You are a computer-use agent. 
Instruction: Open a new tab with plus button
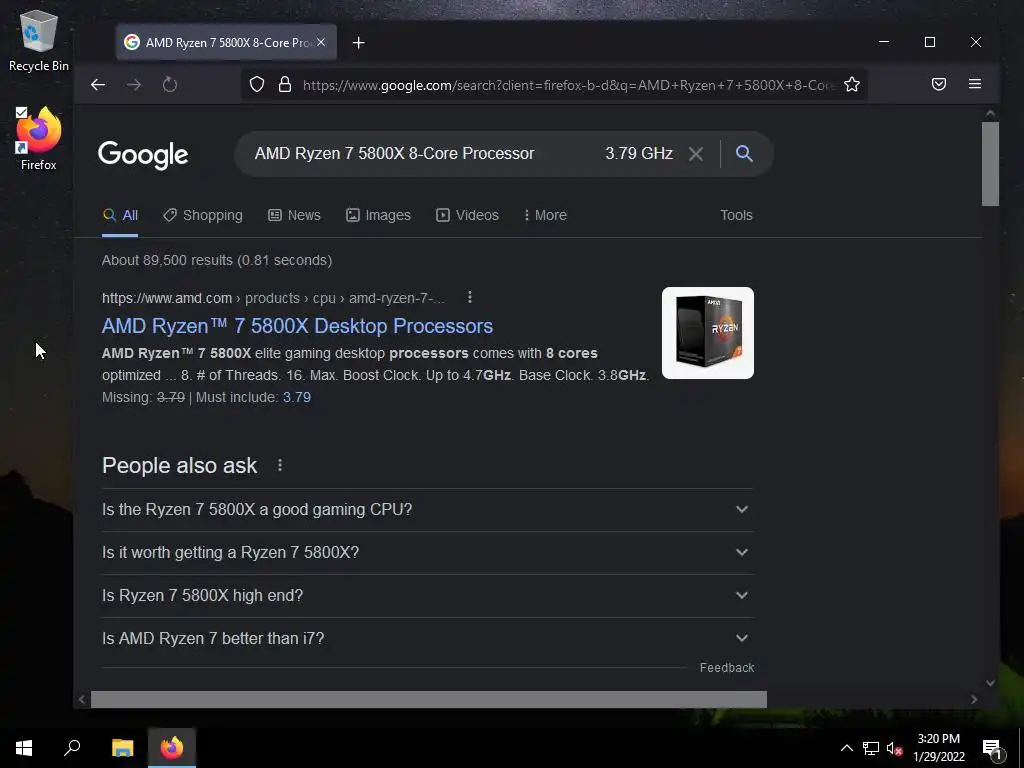click(x=359, y=42)
